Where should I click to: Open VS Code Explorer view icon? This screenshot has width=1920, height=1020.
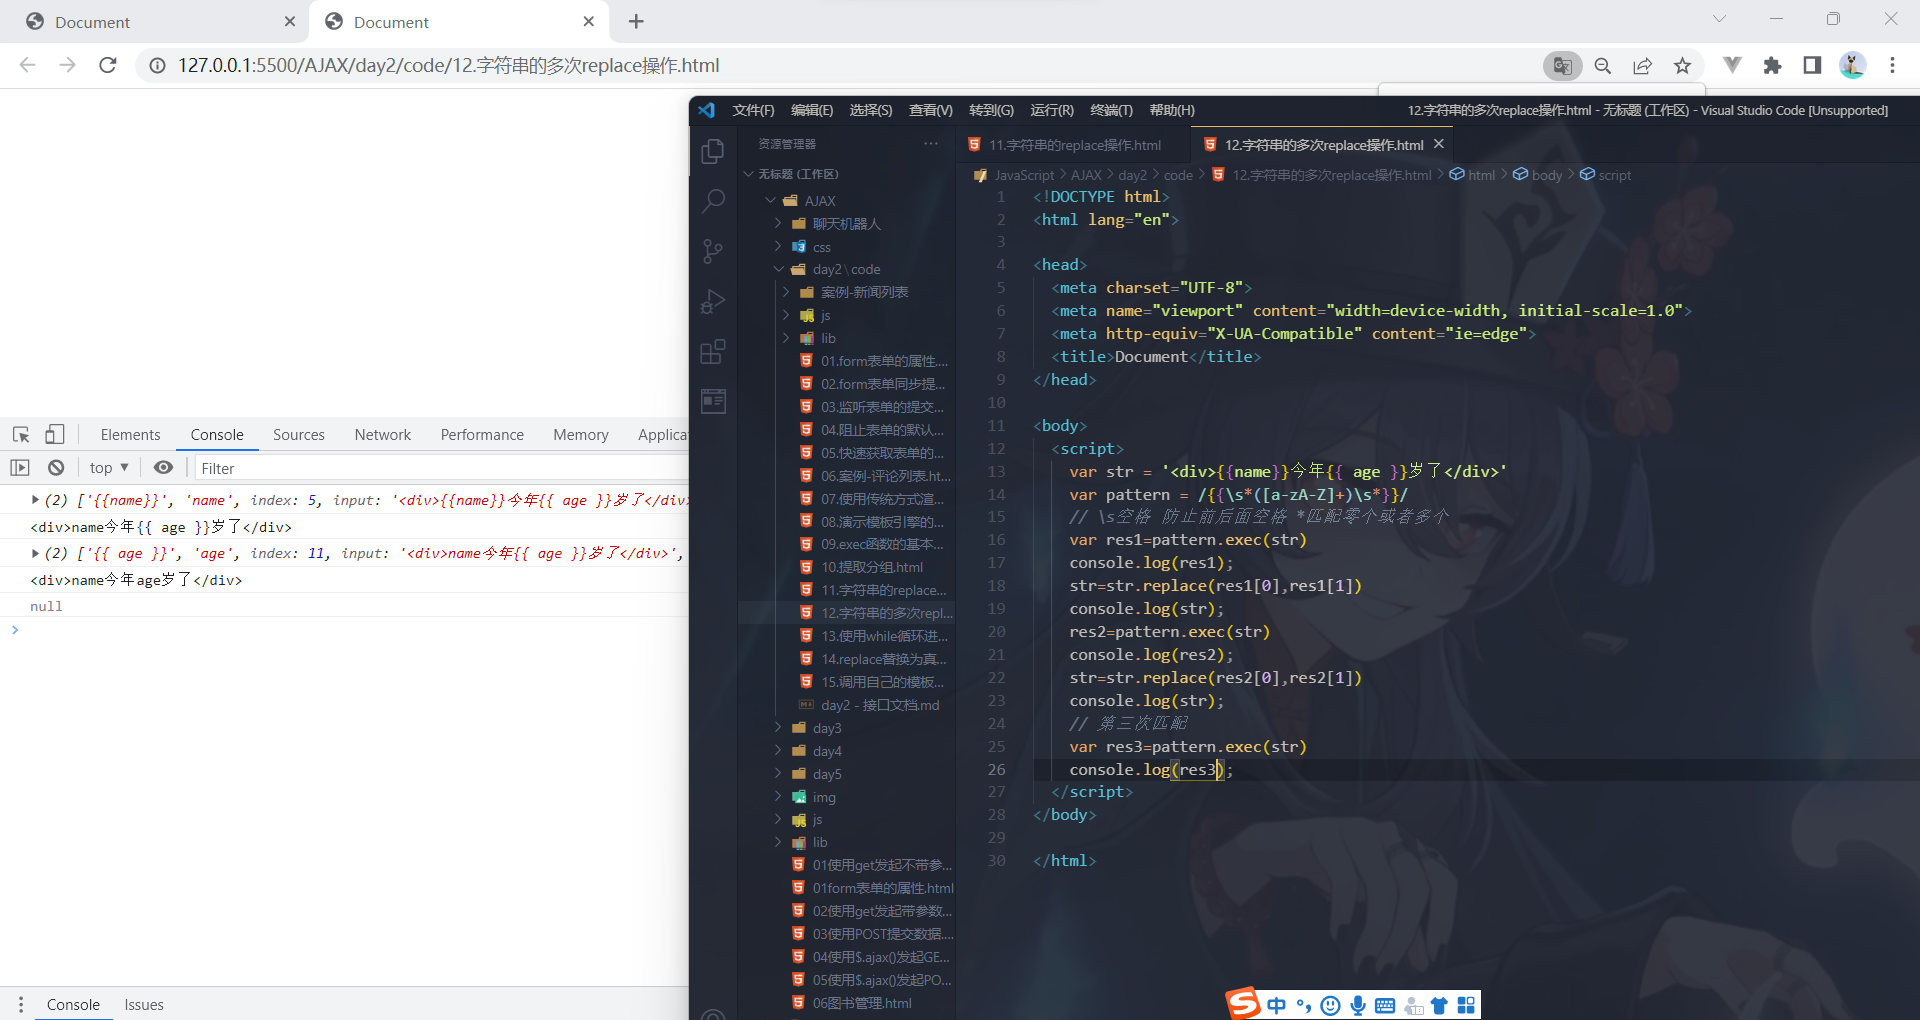tap(713, 151)
